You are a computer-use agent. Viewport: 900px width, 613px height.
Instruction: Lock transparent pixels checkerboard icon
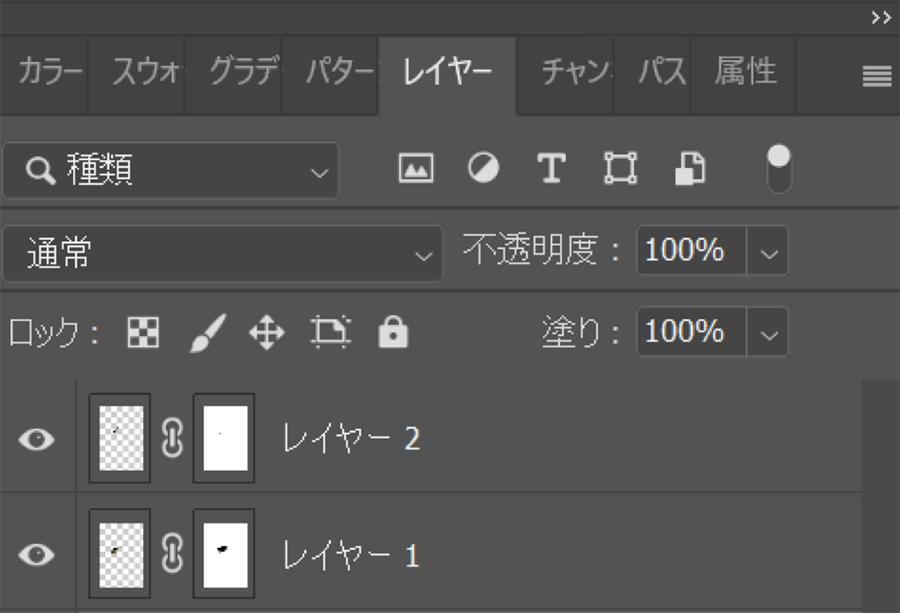click(x=143, y=333)
